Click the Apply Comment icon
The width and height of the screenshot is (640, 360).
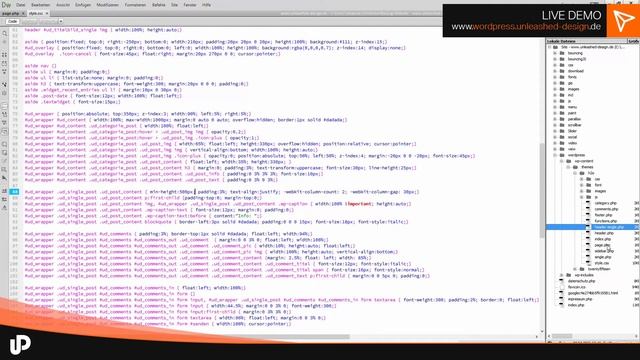tap(4, 144)
